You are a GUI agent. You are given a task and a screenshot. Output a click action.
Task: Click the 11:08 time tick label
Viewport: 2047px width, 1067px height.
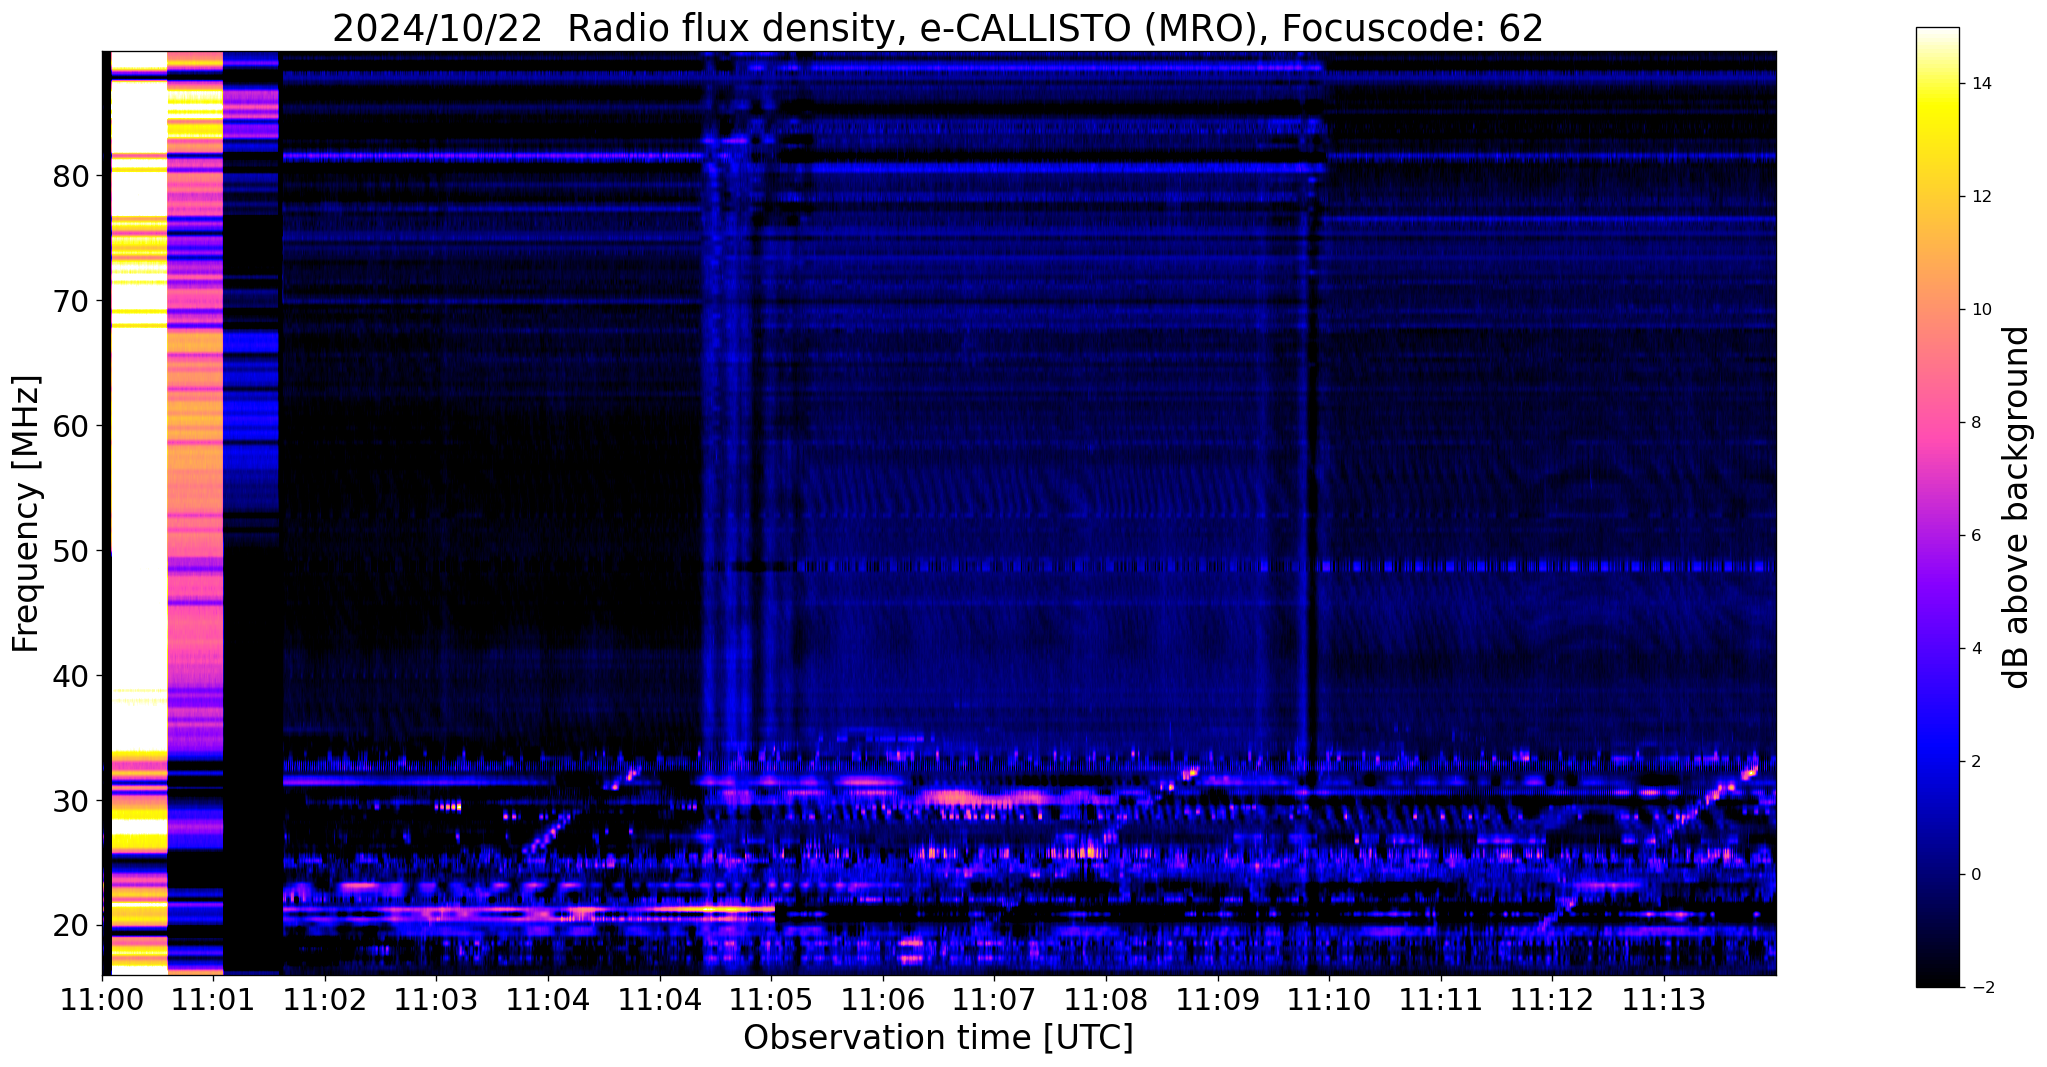pyautogui.click(x=1106, y=1000)
